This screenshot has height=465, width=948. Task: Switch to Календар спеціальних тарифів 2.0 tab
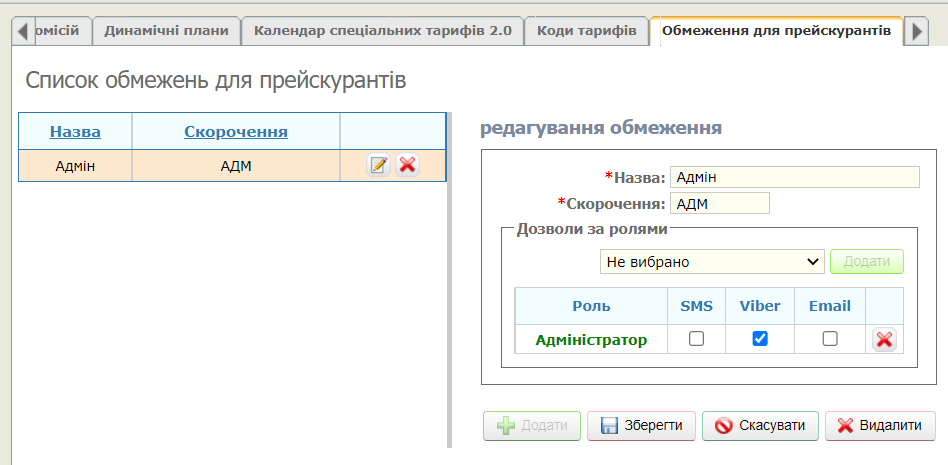coord(383,31)
